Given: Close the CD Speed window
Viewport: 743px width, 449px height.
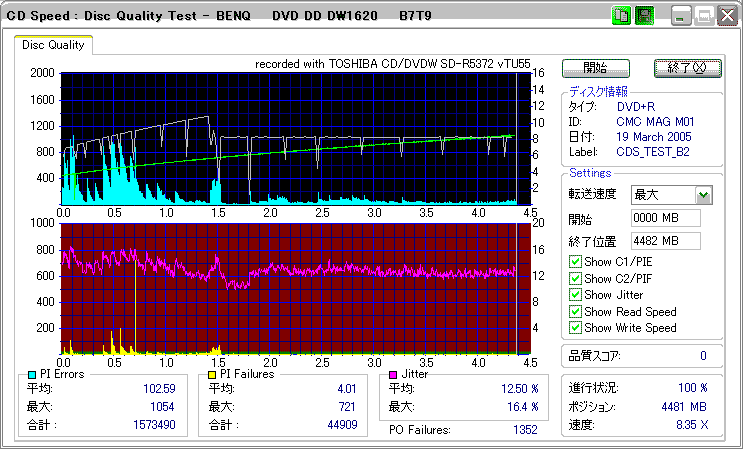Looking at the screenshot, I should [x=727, y=17].
